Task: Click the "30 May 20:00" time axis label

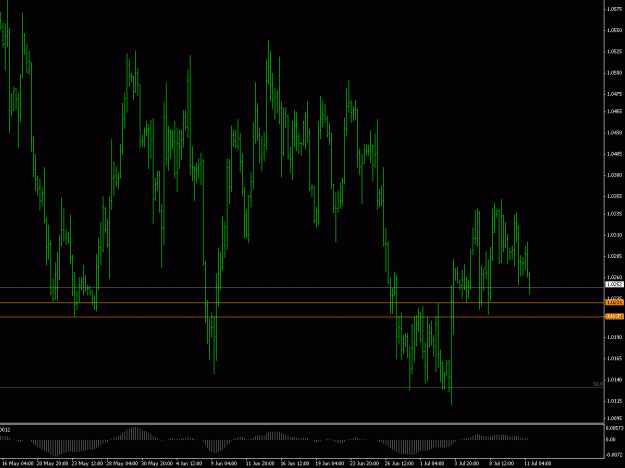Action: click(x=157, y=464)
